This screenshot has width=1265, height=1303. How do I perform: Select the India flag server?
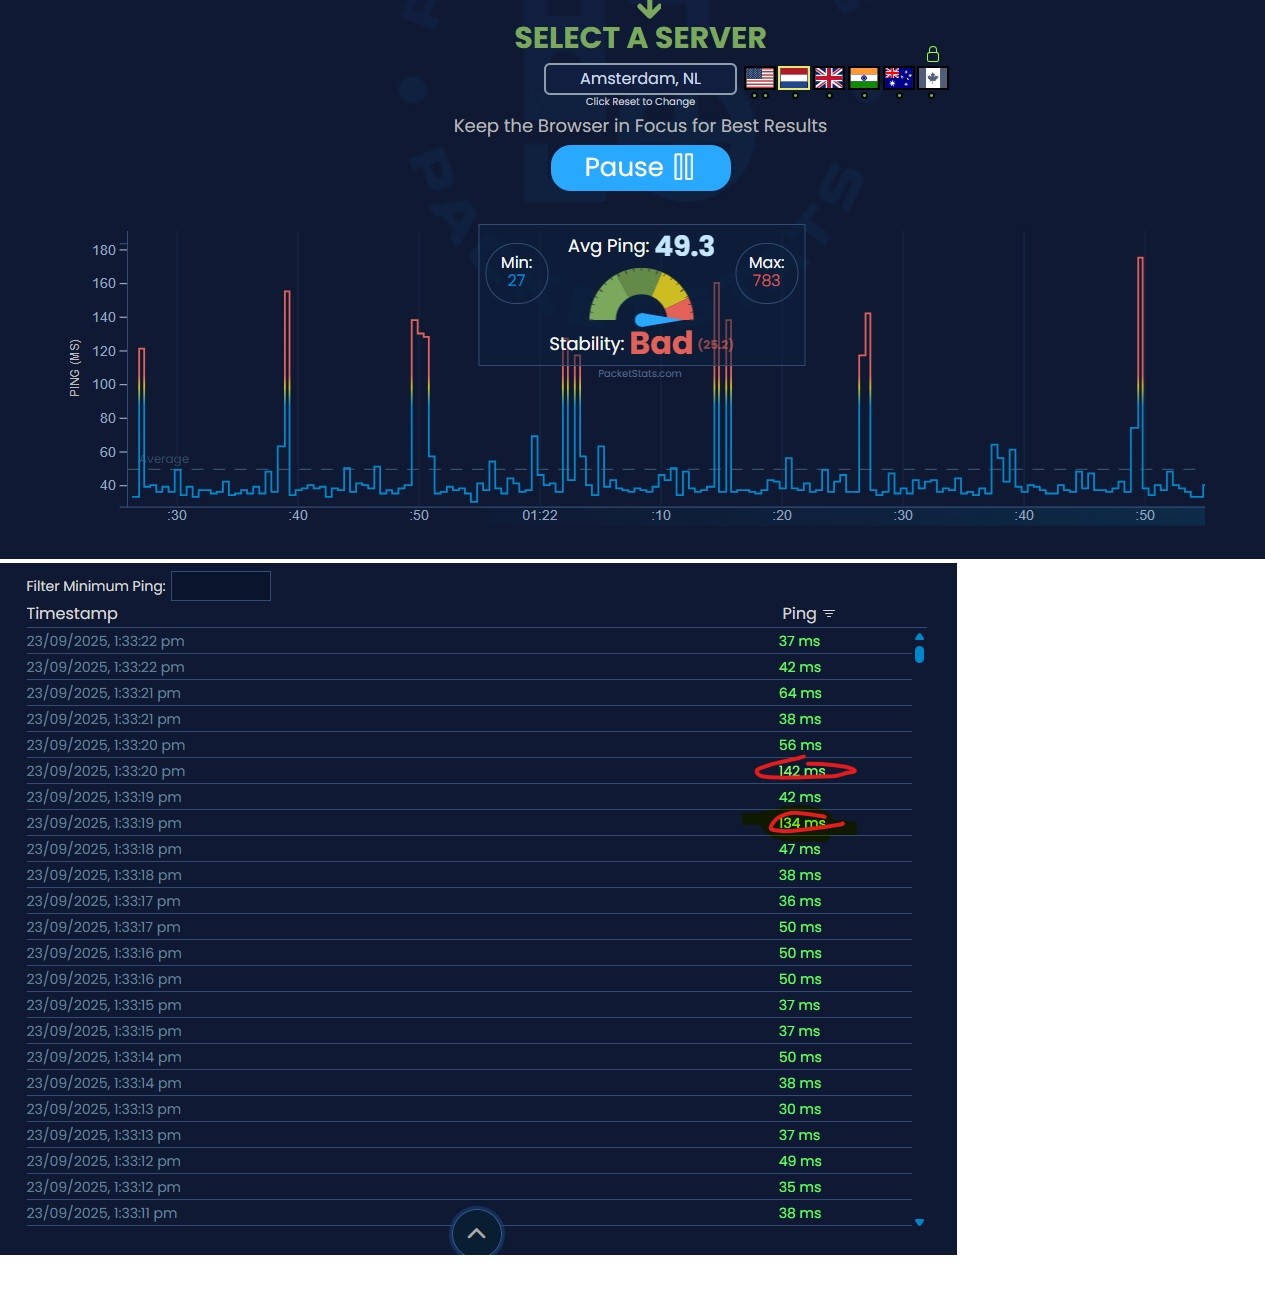(864, 78)
